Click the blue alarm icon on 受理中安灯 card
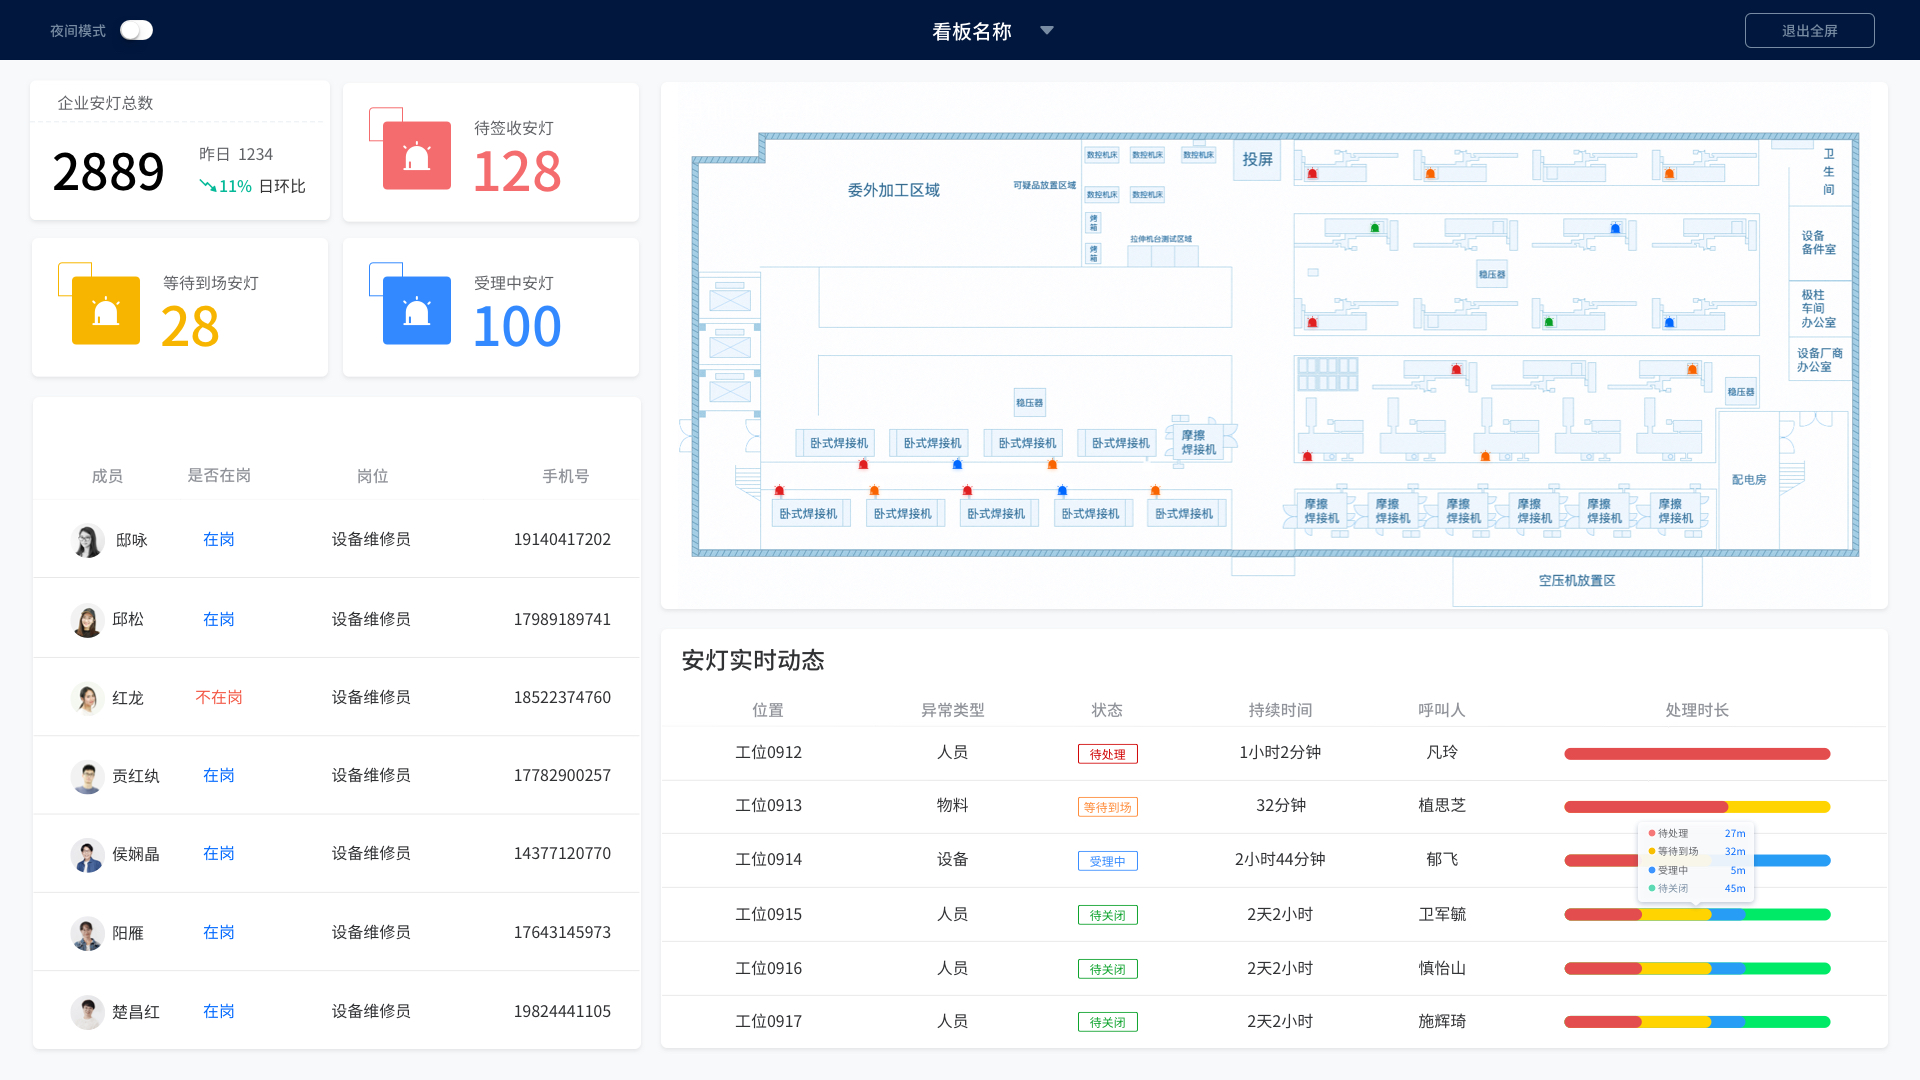This screenshot has width=1920, height=1080. 417,310
